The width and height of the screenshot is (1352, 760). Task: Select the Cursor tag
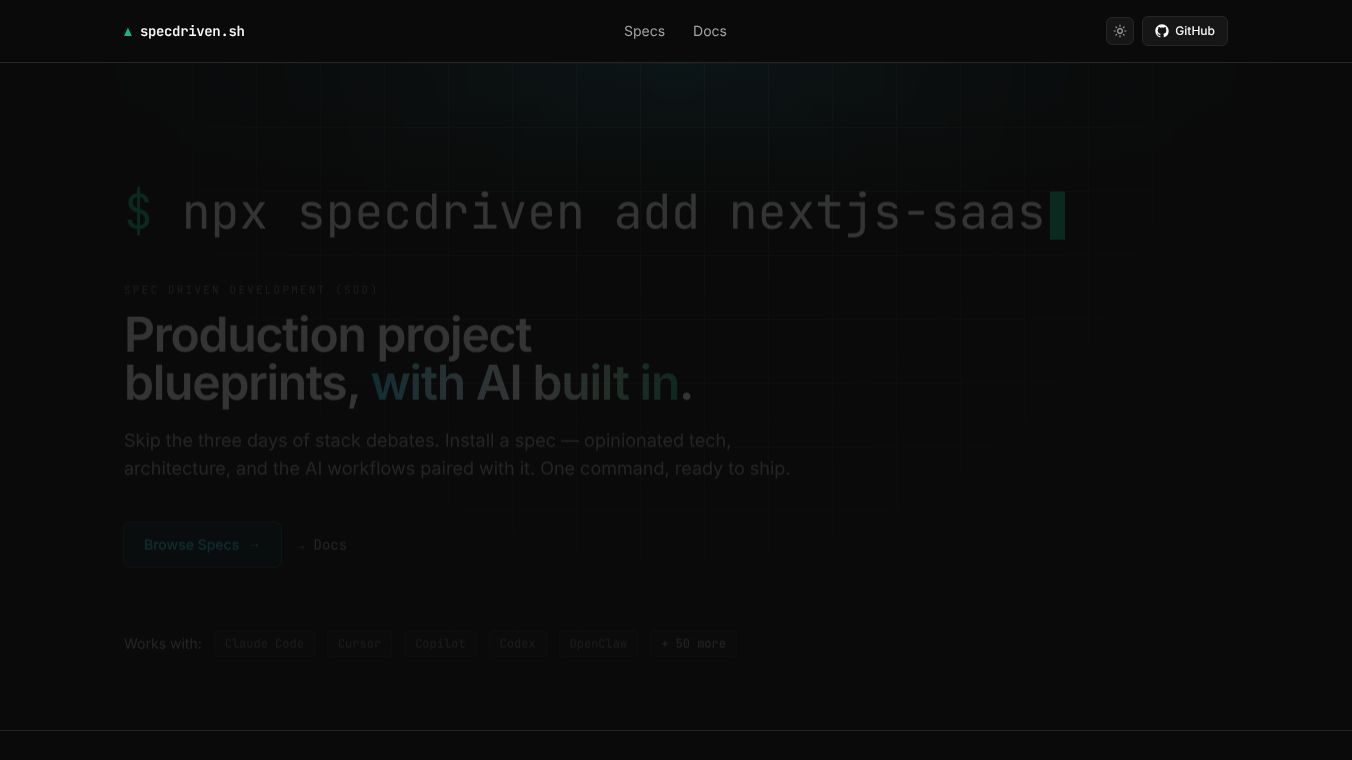[359, 643]
